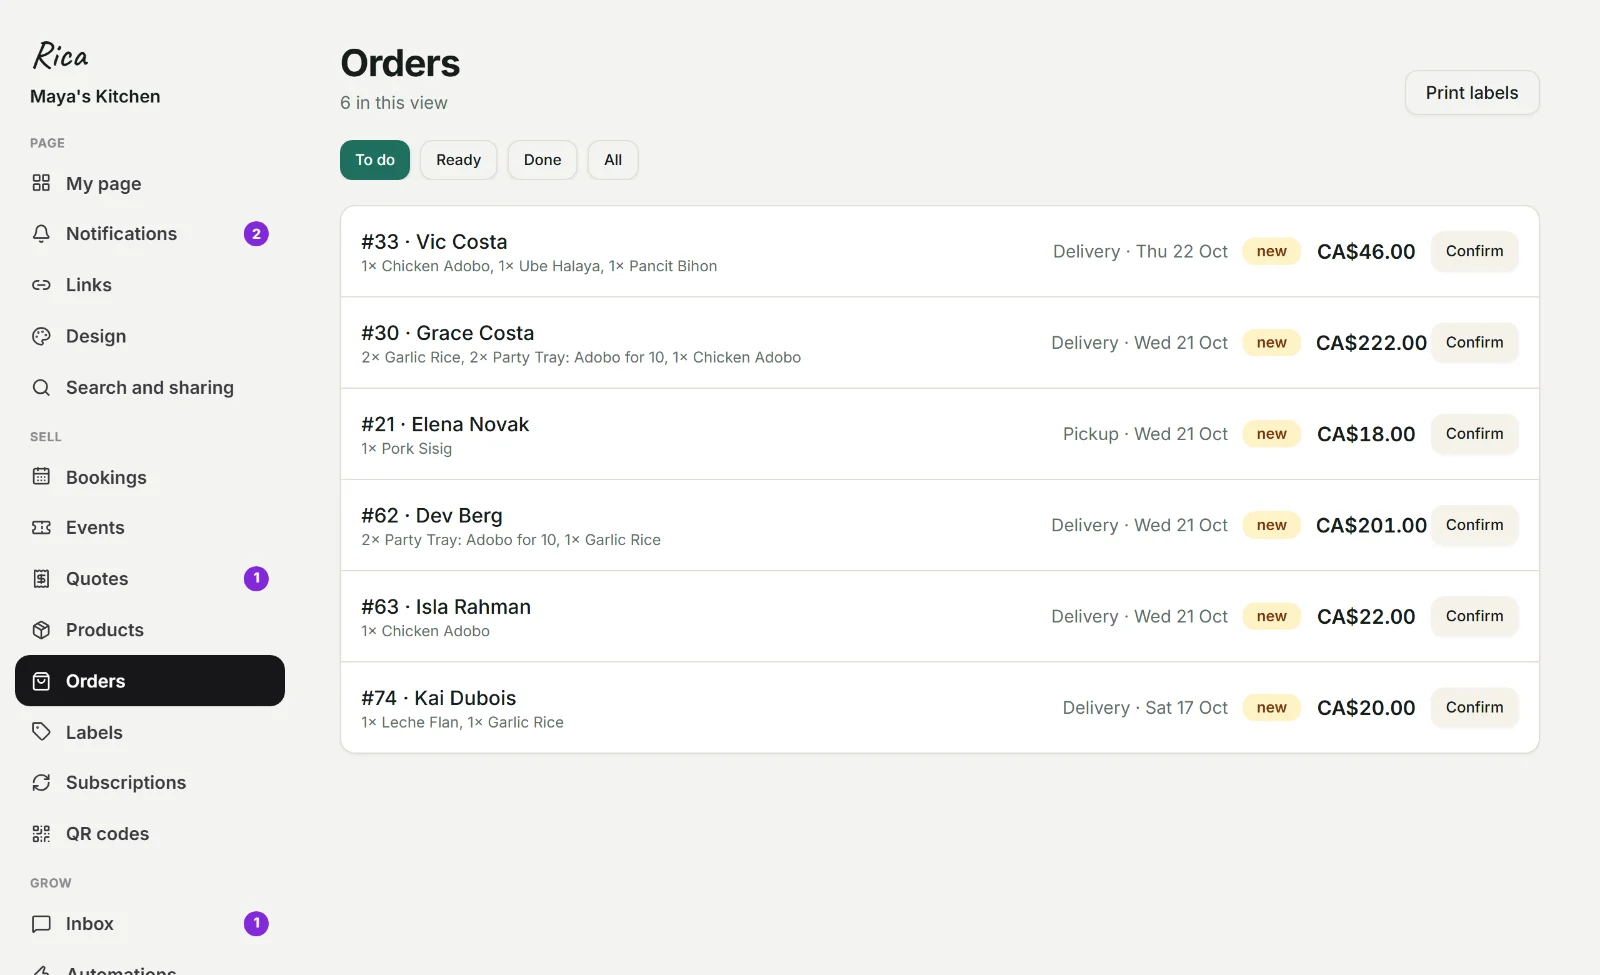1600x975 pixels.
Task: Click the Search and sharing magnifier icon
Action: click(41, 387)
